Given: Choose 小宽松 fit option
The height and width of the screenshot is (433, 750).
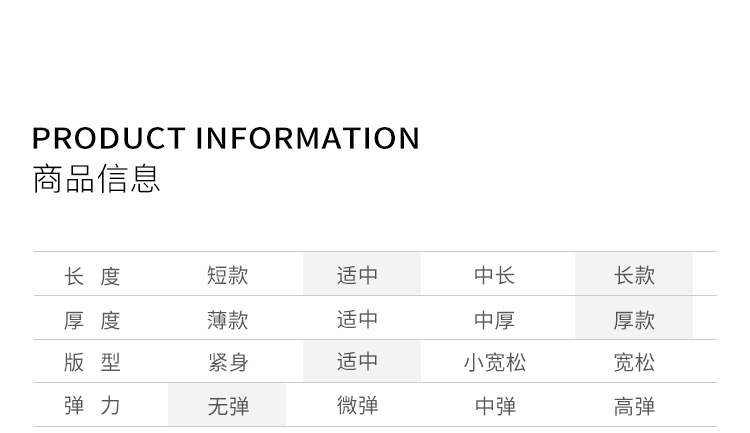Looking at the screenshot, I should 494,363.
